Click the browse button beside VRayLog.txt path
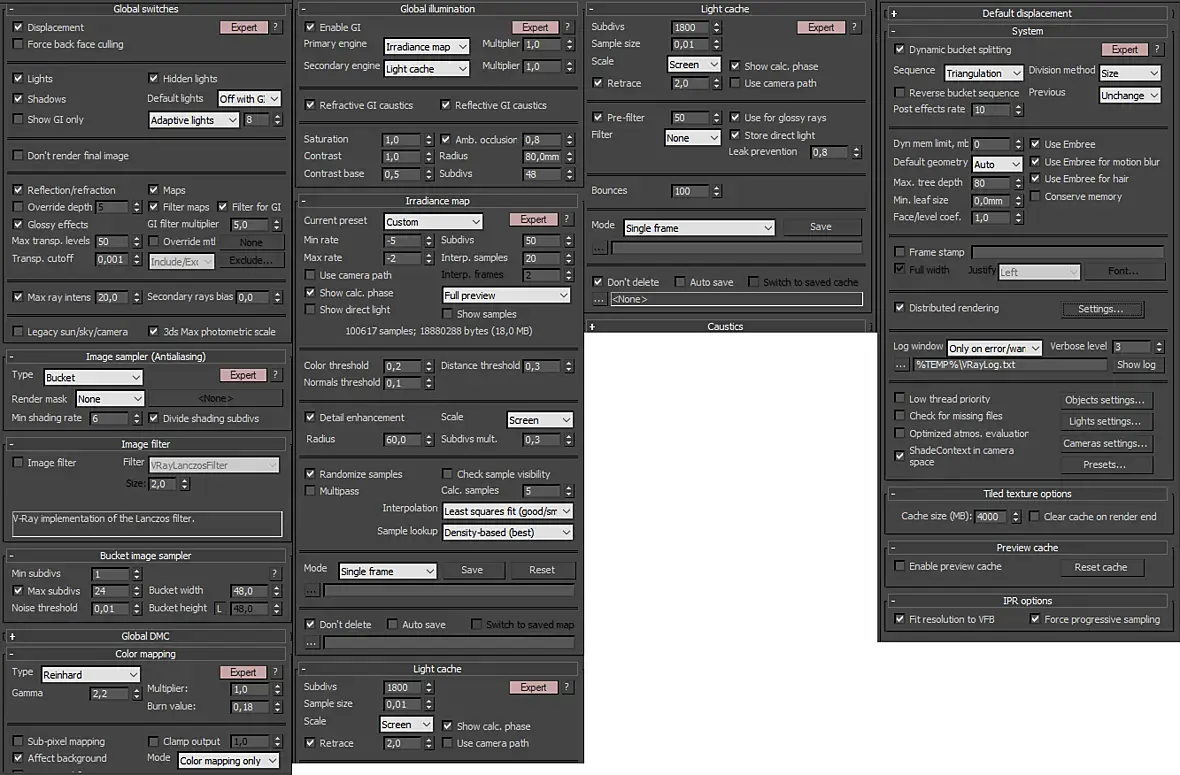The width and height of the screenshot is (1180, 775). [x=901, y=365]
